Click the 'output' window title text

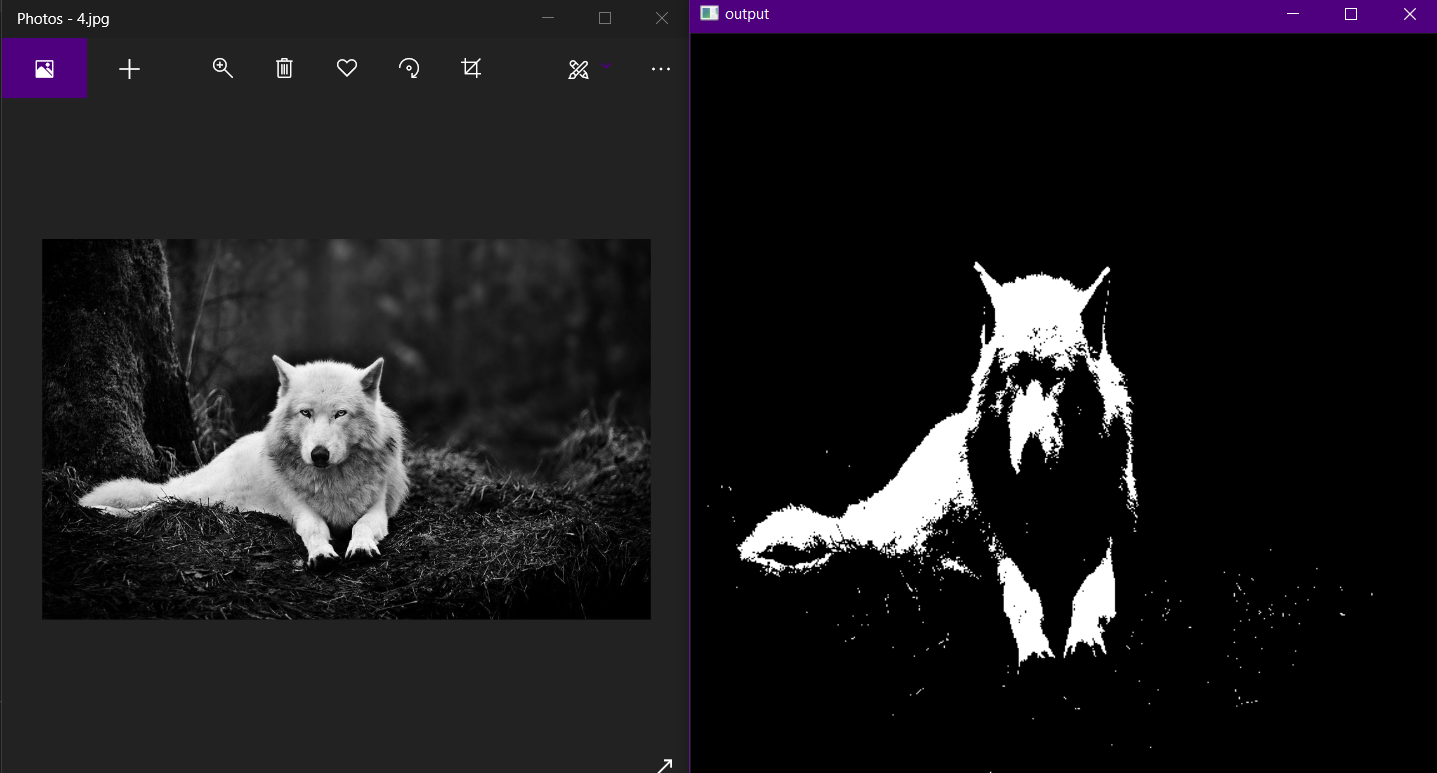point(747,14)
